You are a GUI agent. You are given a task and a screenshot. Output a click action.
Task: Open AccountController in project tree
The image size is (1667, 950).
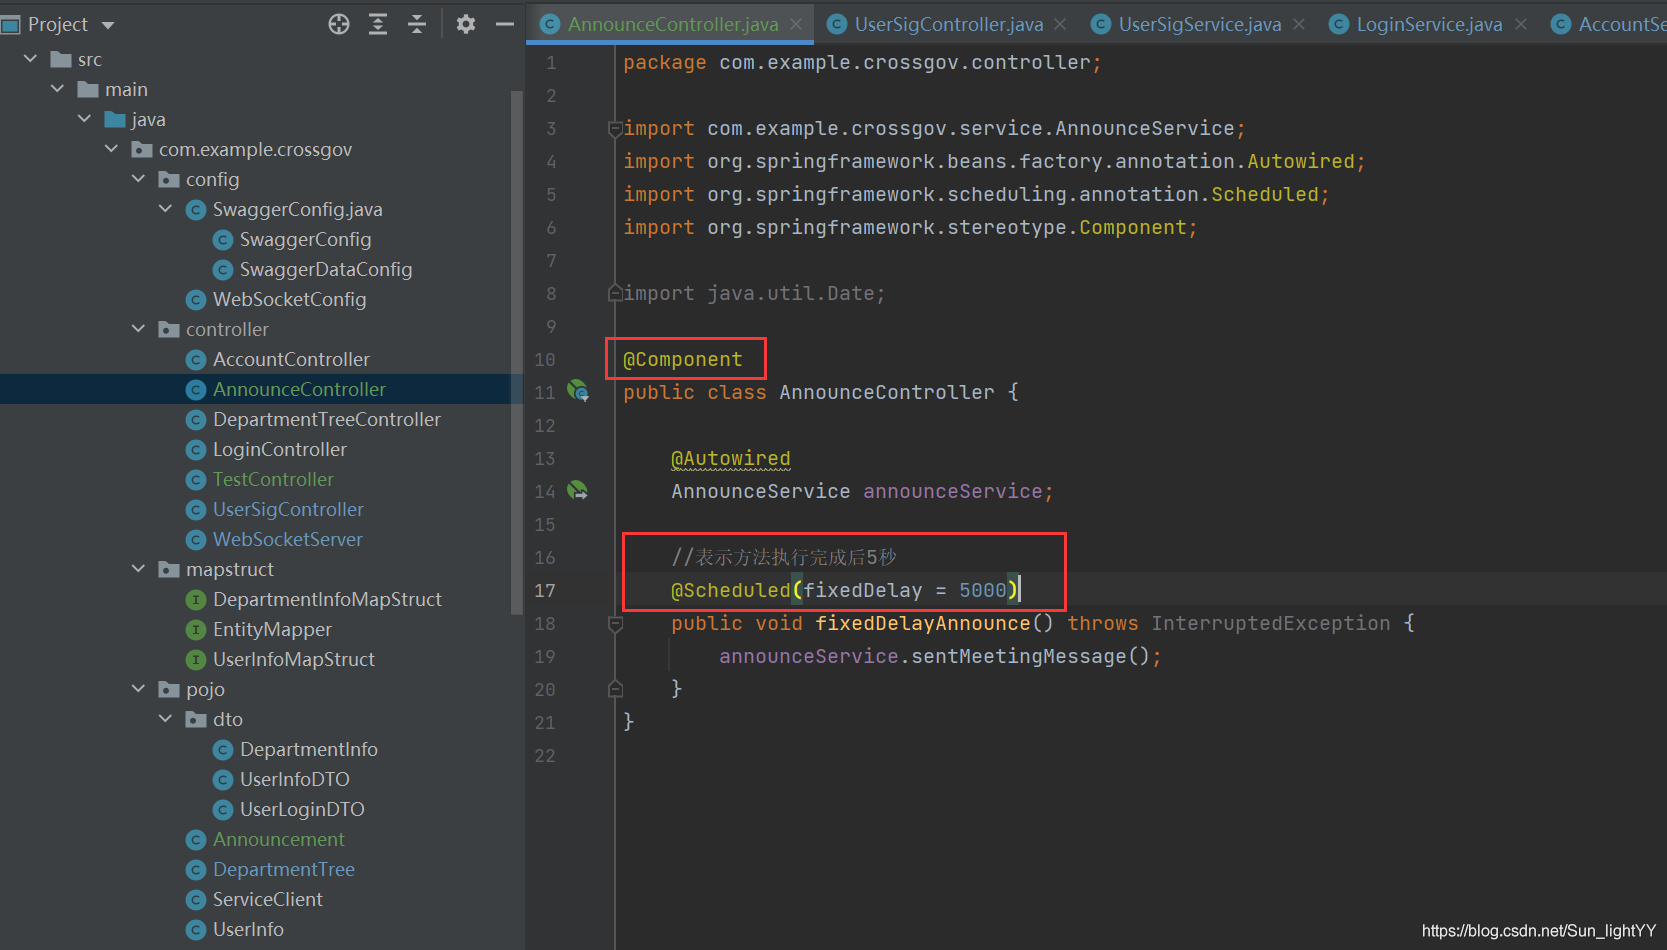tap(291, 359)
